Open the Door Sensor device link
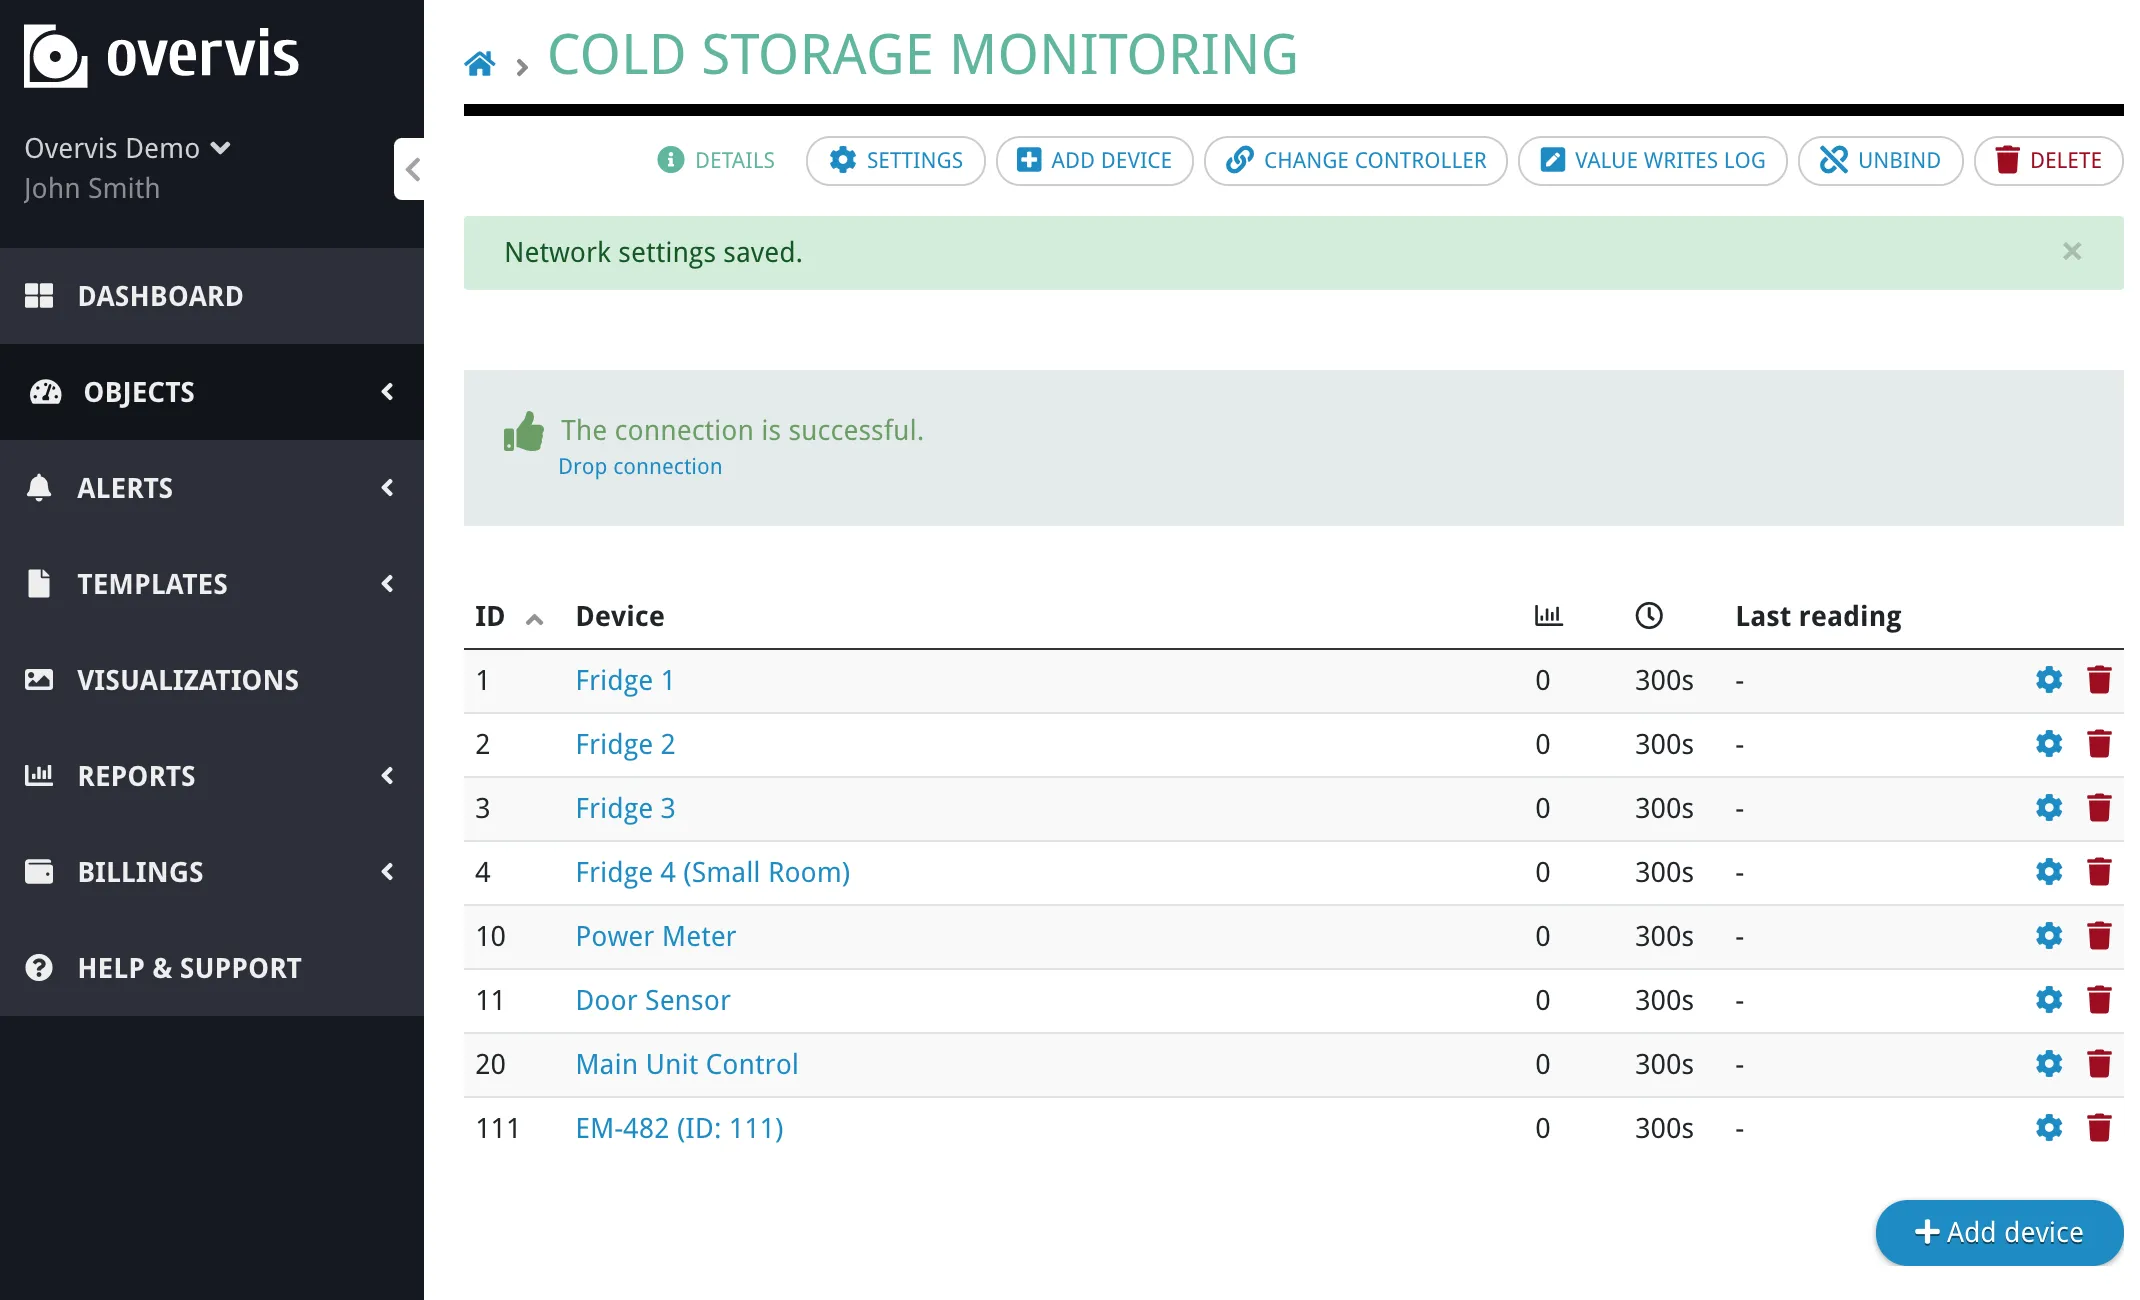 653,1000
